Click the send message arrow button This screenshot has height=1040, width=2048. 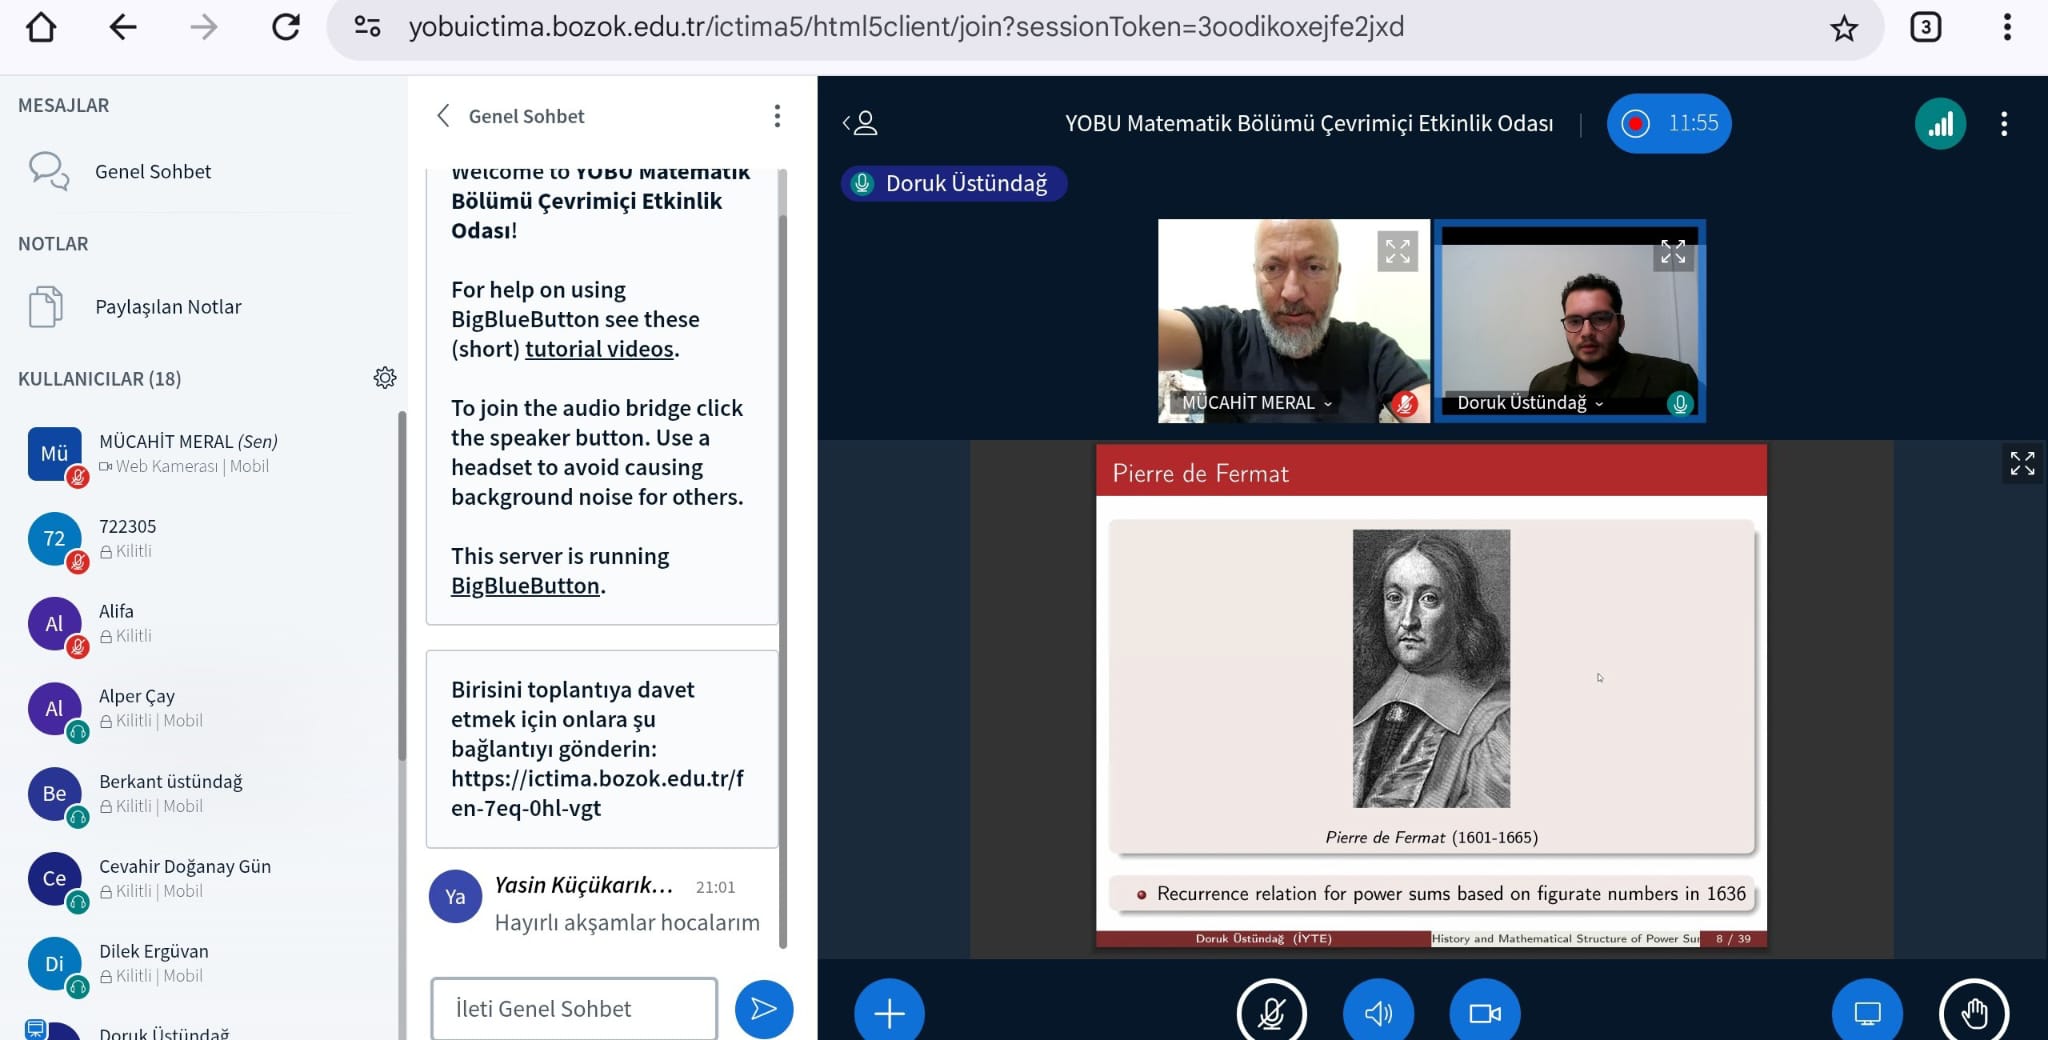pos(764,1008)
